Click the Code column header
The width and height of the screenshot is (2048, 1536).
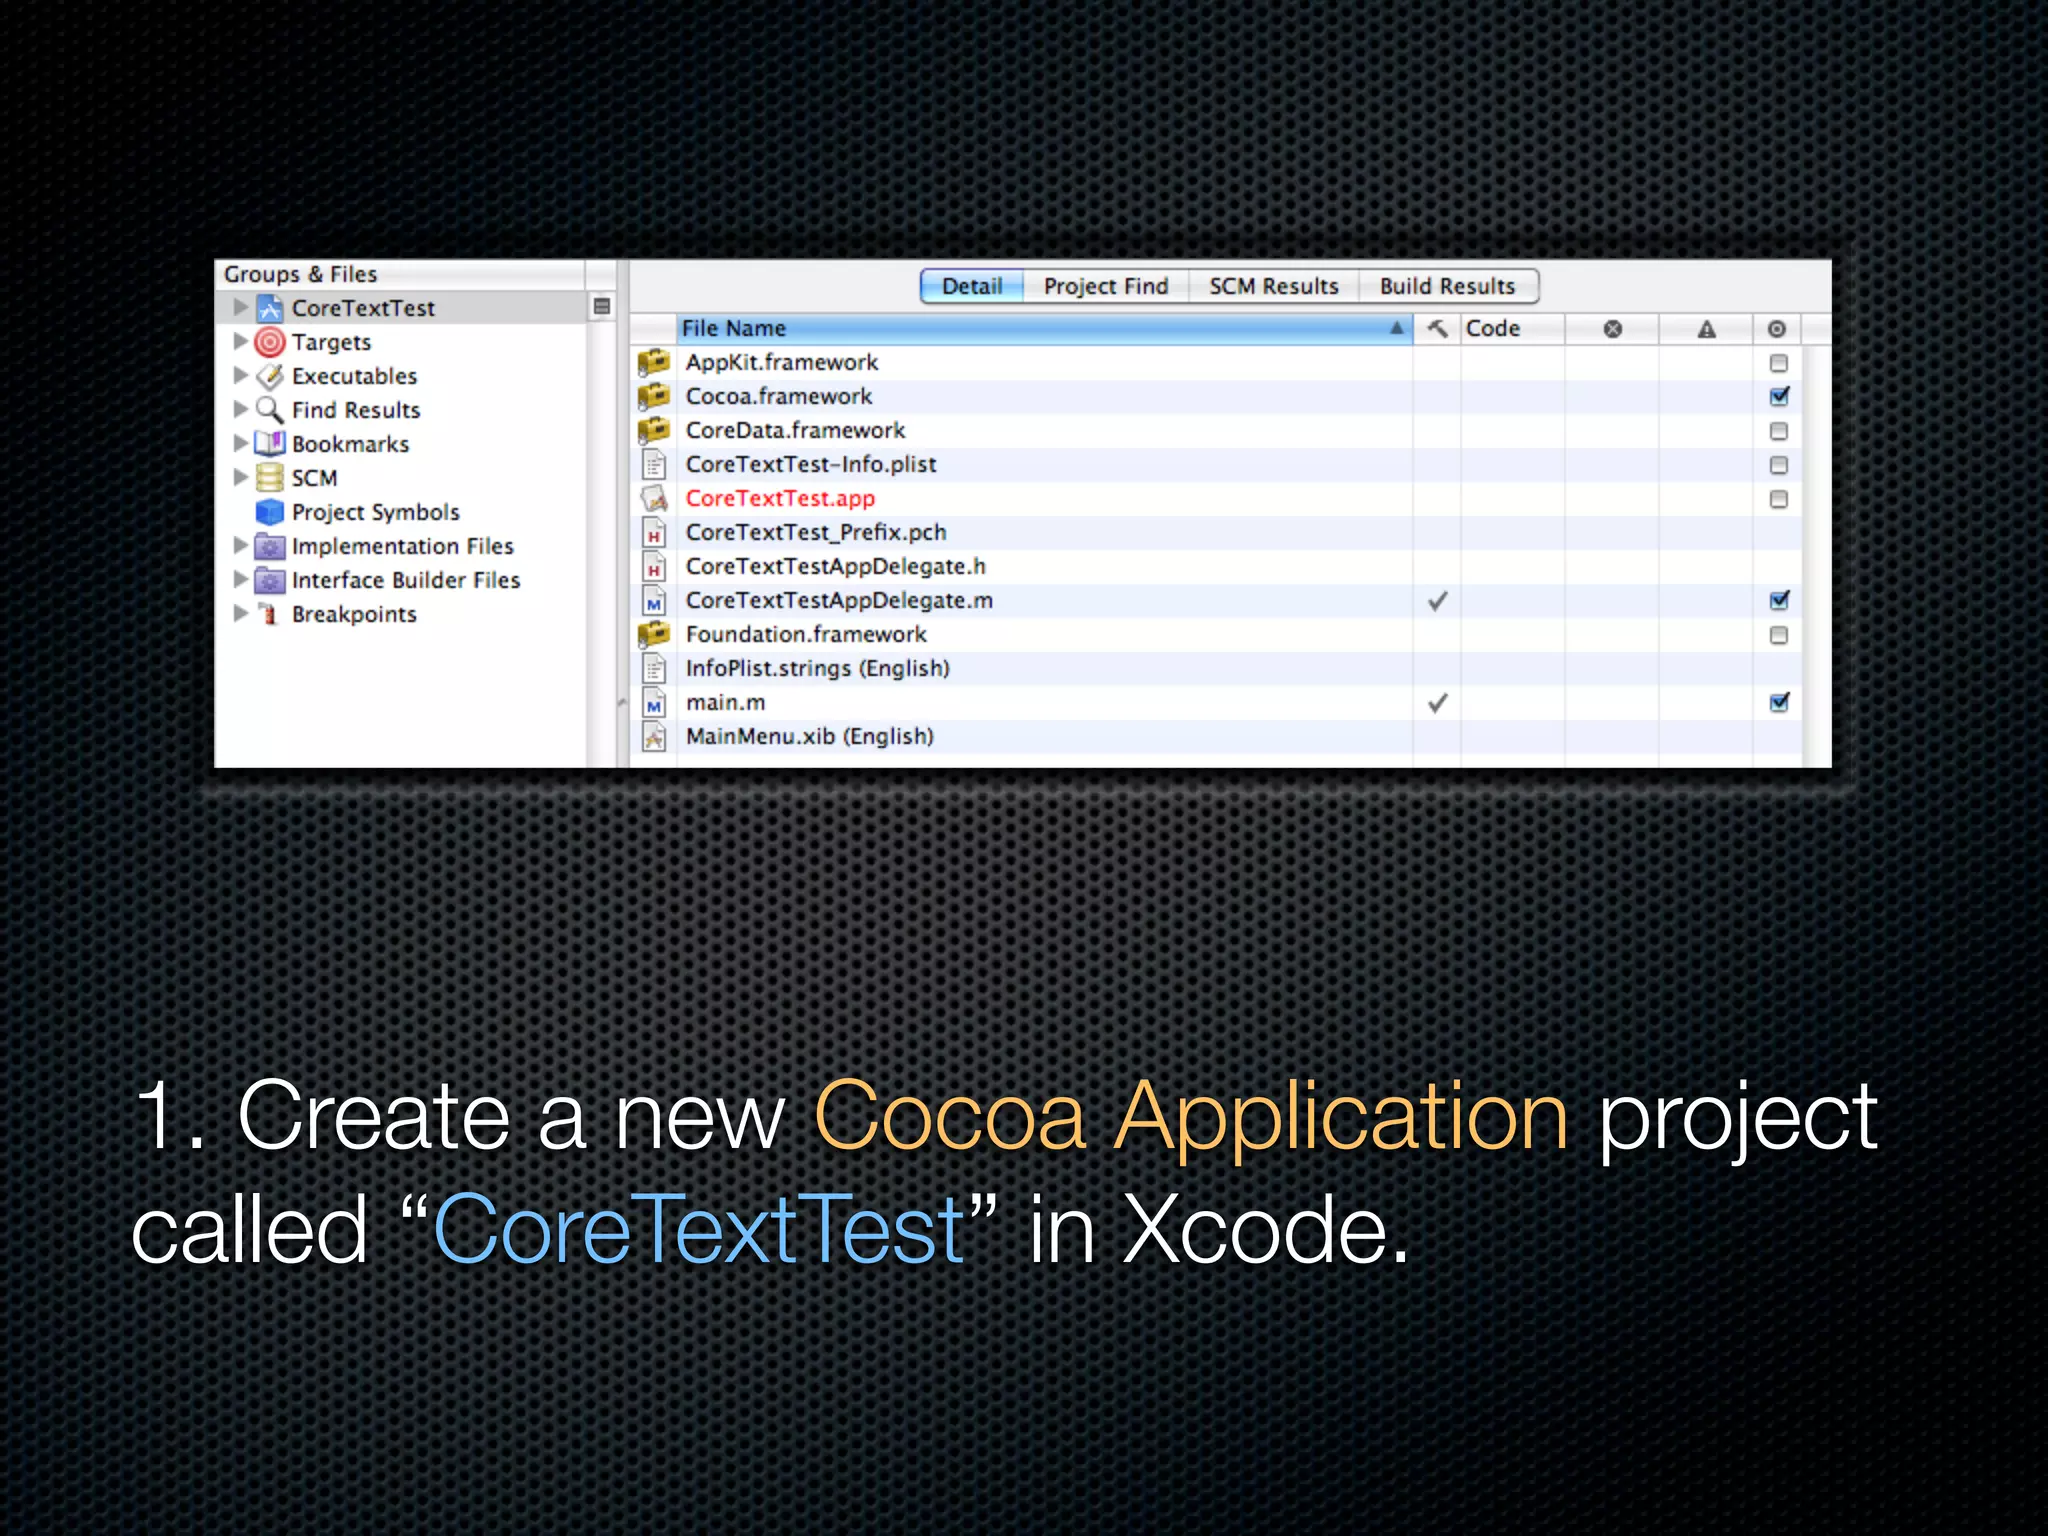1512,329
